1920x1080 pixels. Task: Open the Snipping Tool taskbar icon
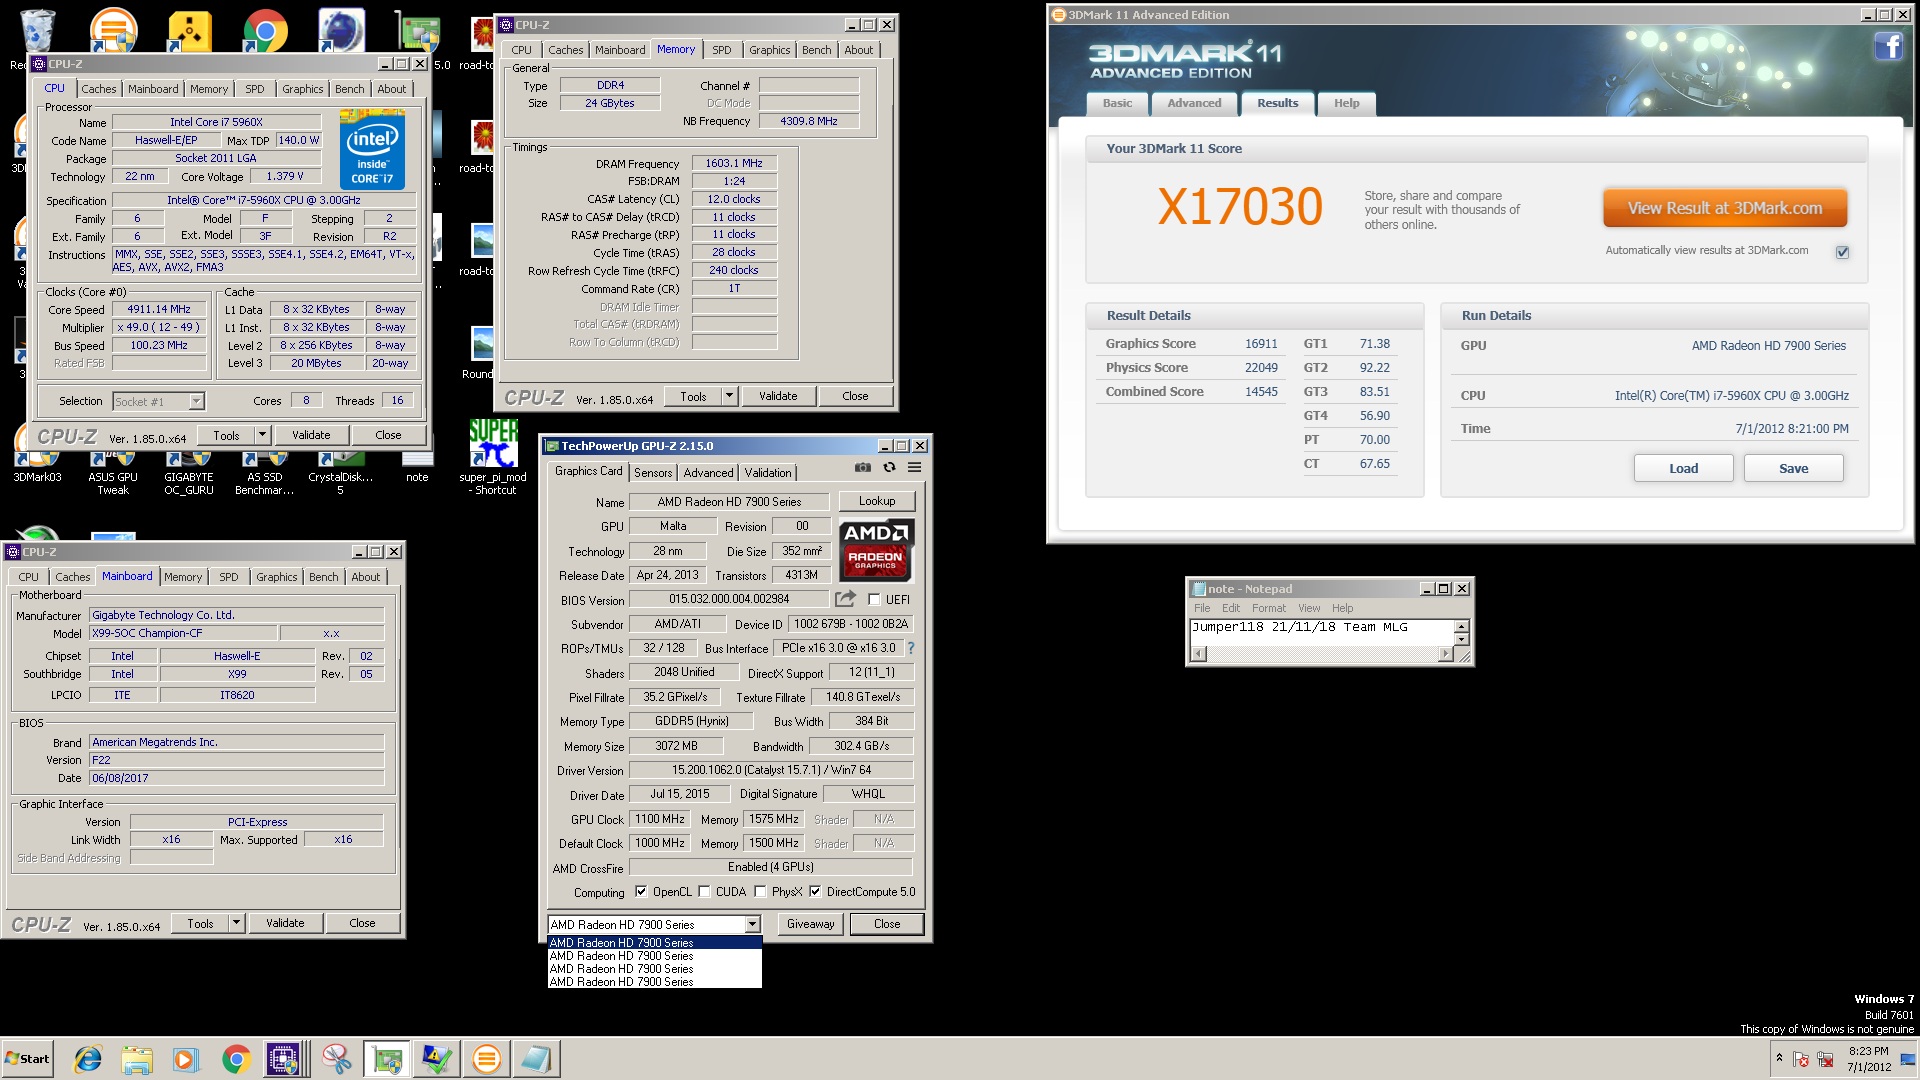point(336,1059)
